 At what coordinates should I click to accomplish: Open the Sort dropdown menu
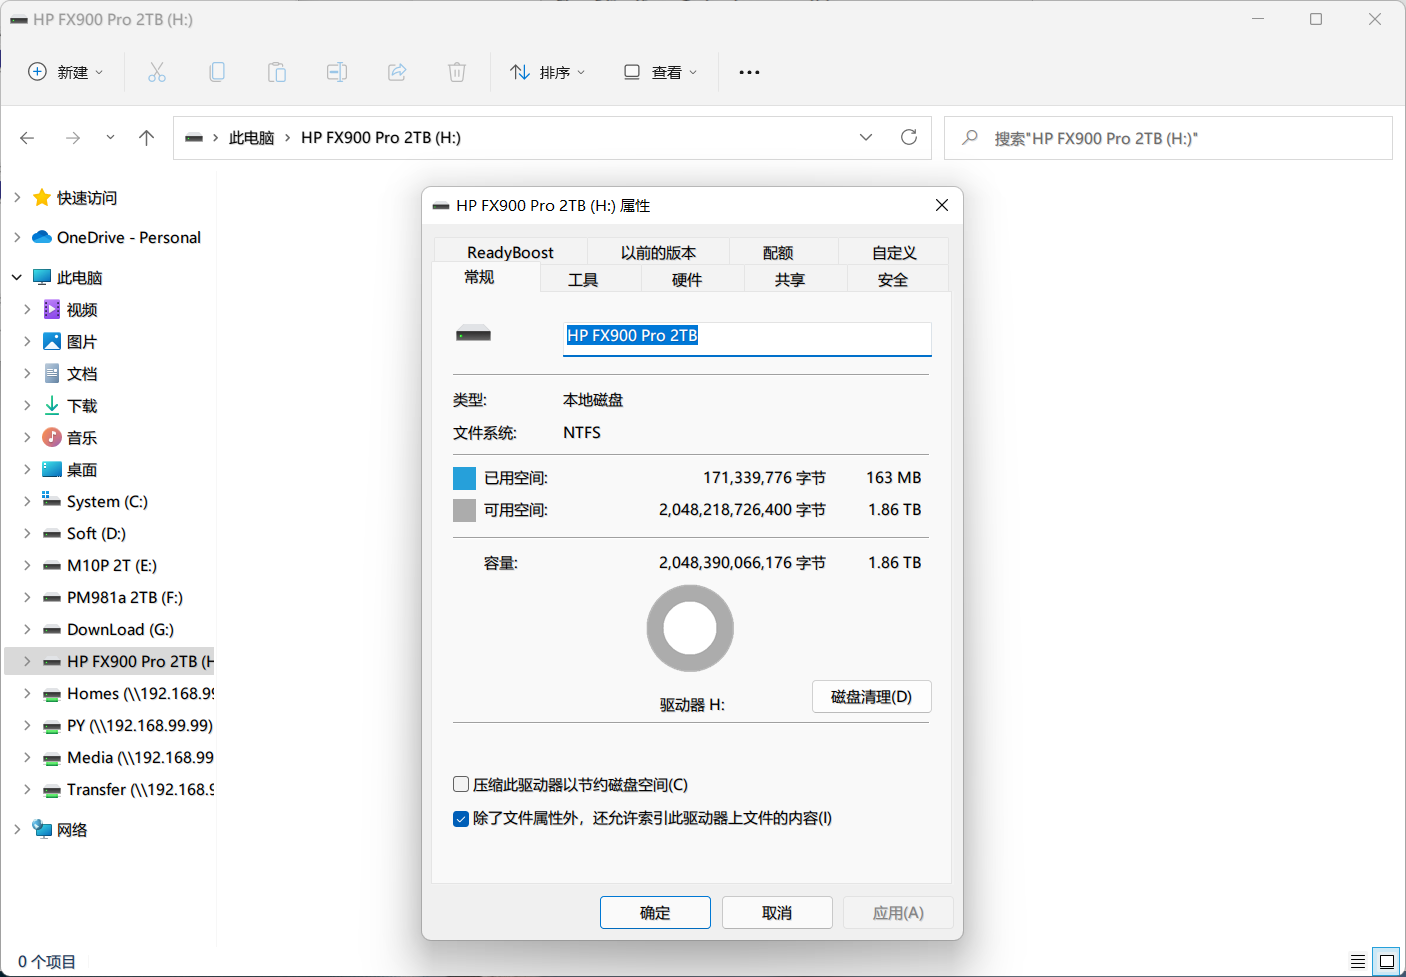(548, 72)
